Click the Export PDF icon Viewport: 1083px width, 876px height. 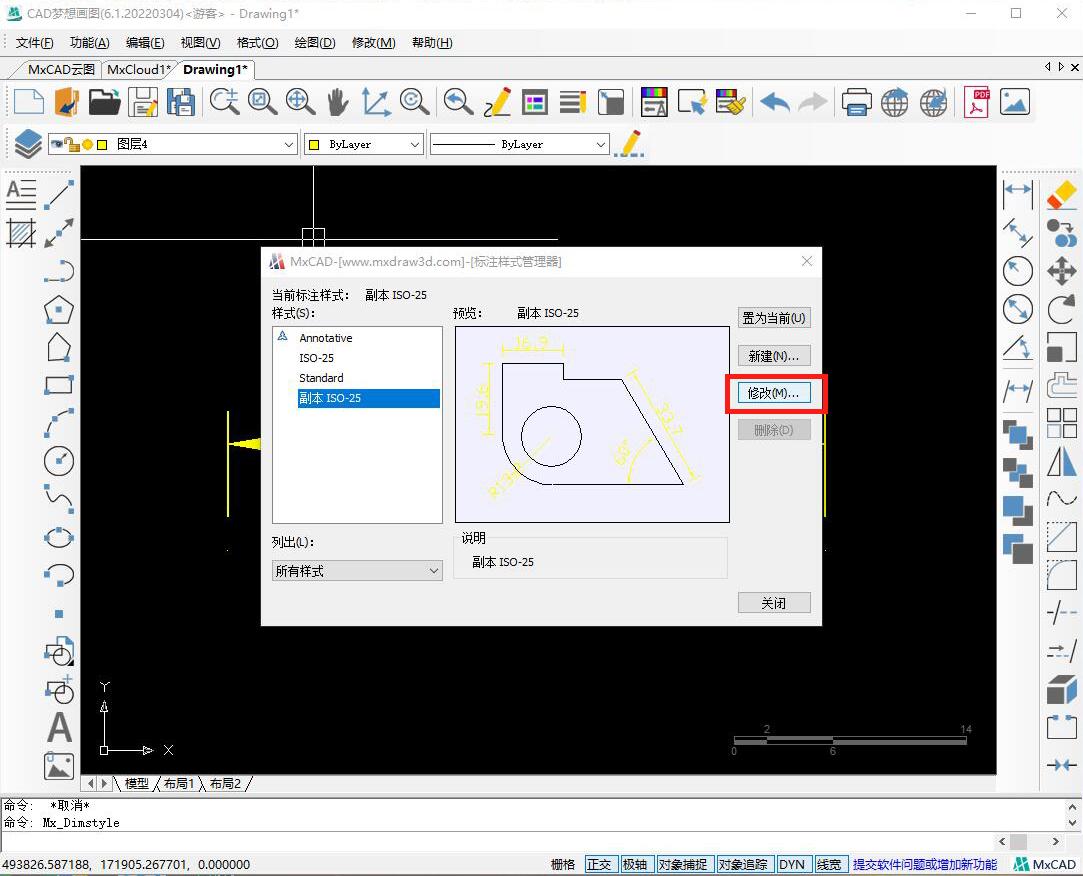pos(976,102)
